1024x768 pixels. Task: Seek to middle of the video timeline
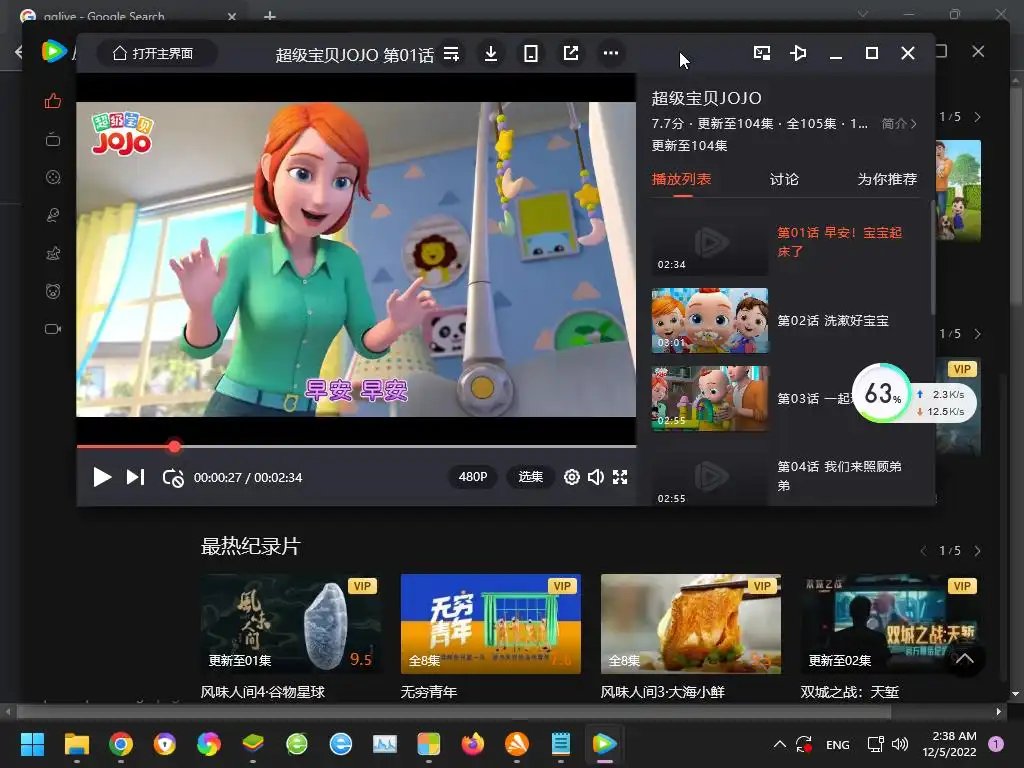(x=357, y=447)
